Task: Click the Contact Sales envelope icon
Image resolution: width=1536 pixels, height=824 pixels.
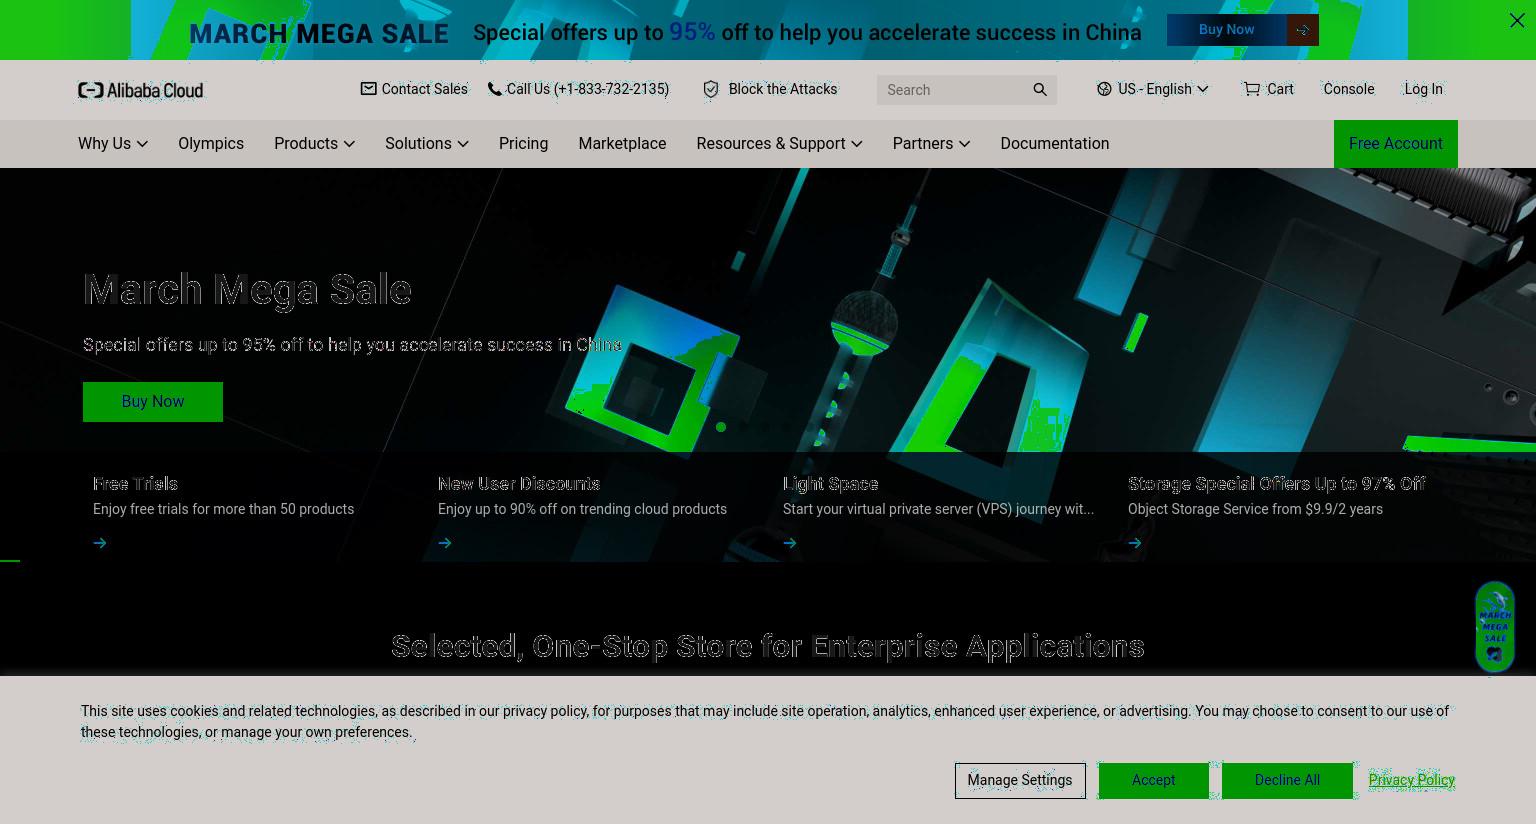Action: pyautogui.click(x=368, y=89)
